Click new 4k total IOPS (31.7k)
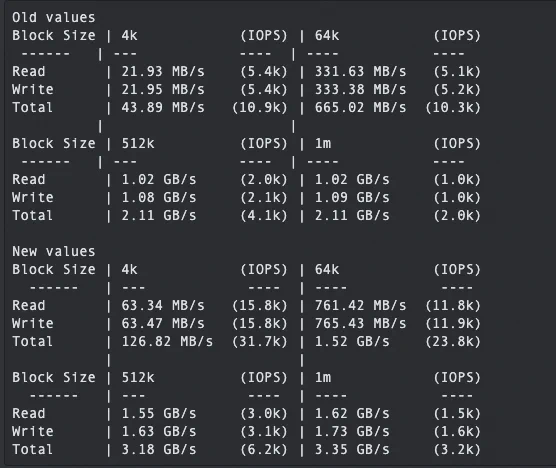556x468 pixels. [260, 341]
